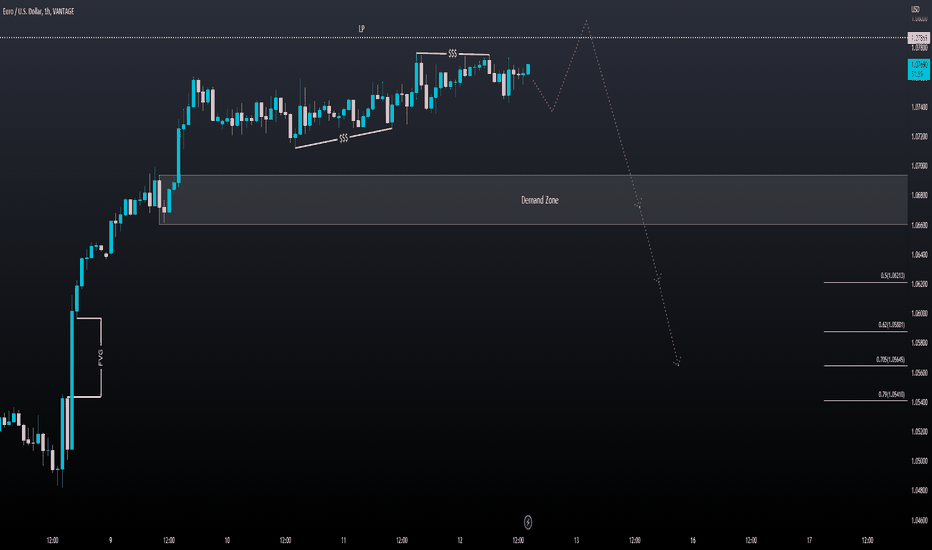Click the upper $$$ liquidity marker
This screenshot has width=932, height=550.
tap(453, 54)
